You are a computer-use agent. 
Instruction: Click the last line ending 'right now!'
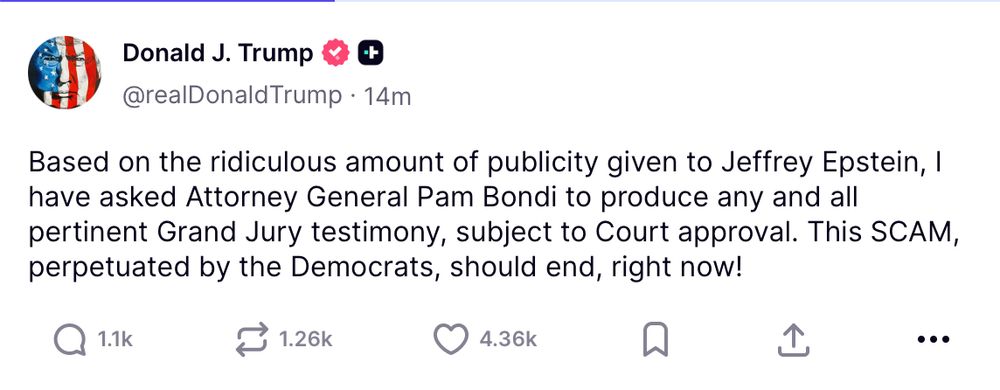point(386,268)
